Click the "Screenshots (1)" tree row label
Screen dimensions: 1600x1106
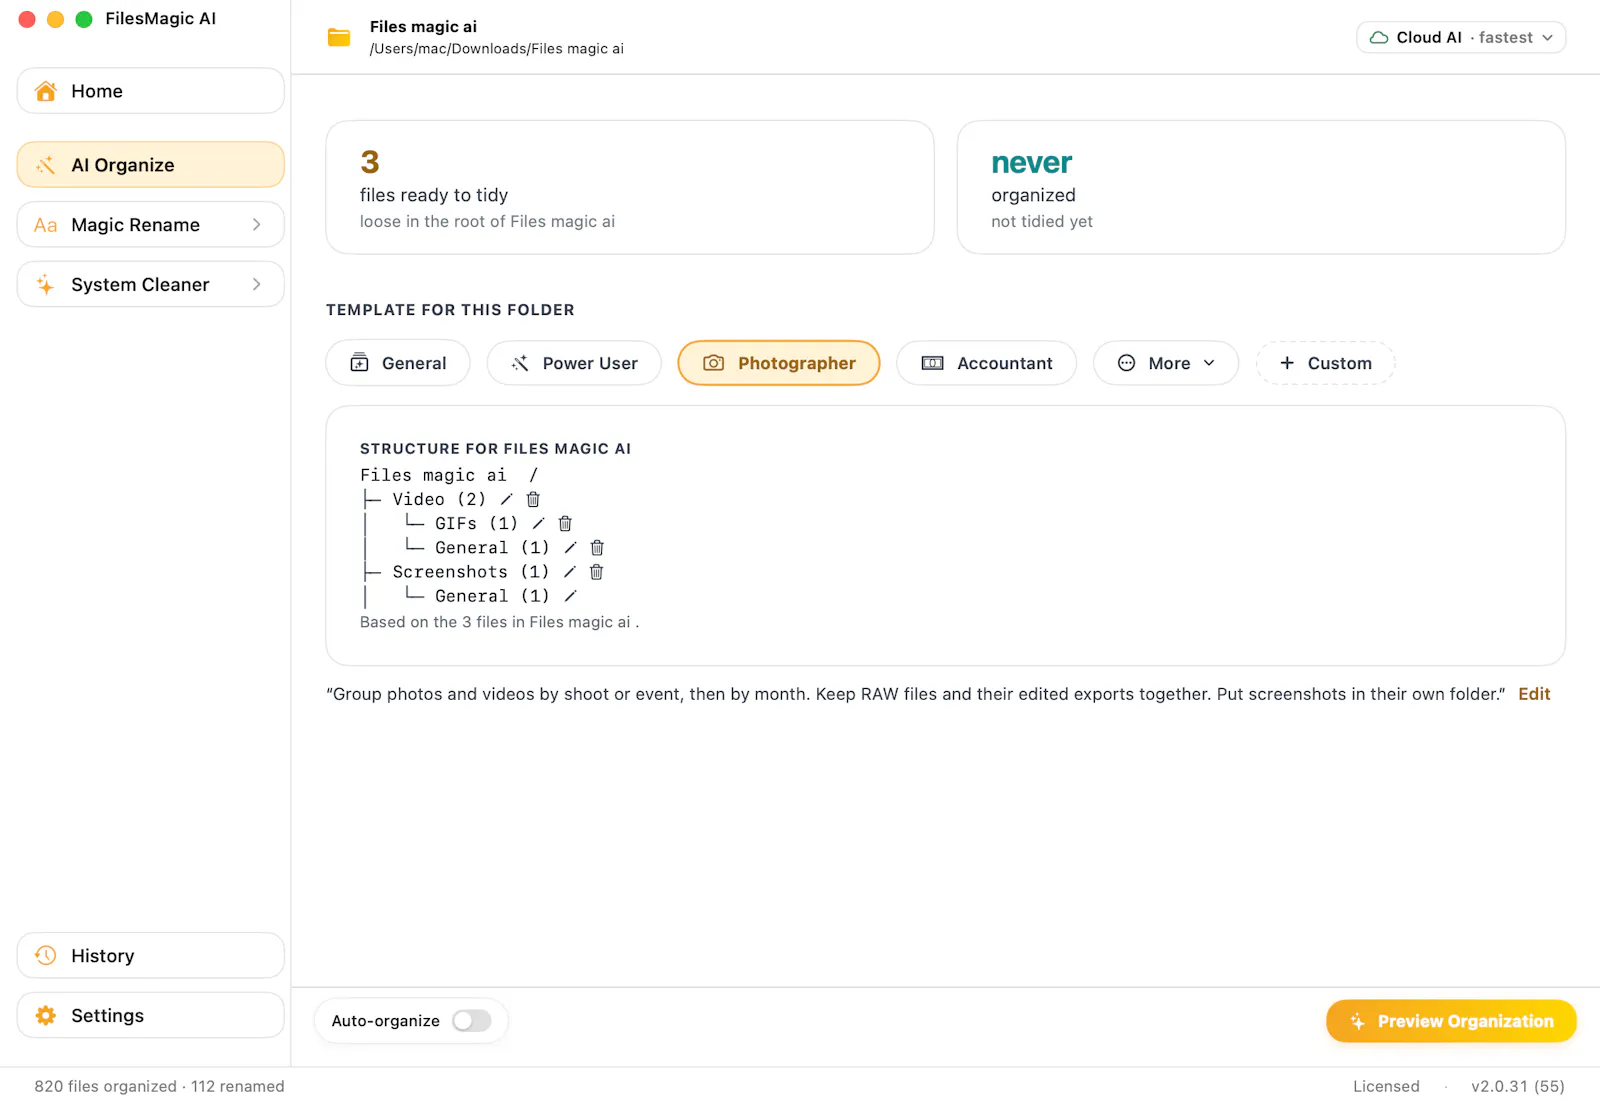471,571
